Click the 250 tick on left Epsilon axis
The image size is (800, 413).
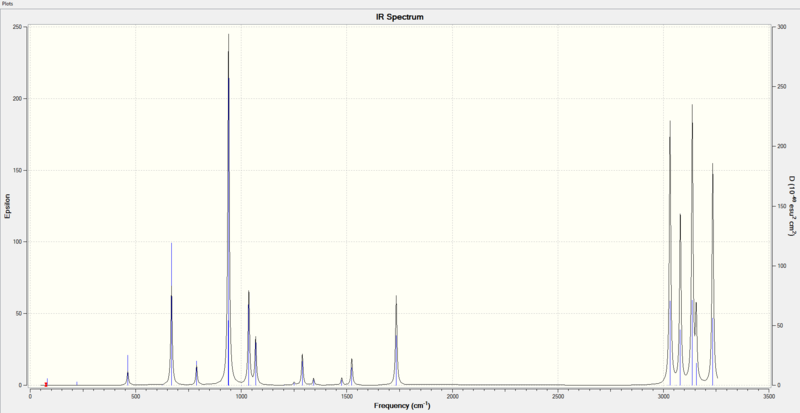(x=19, y=27)
